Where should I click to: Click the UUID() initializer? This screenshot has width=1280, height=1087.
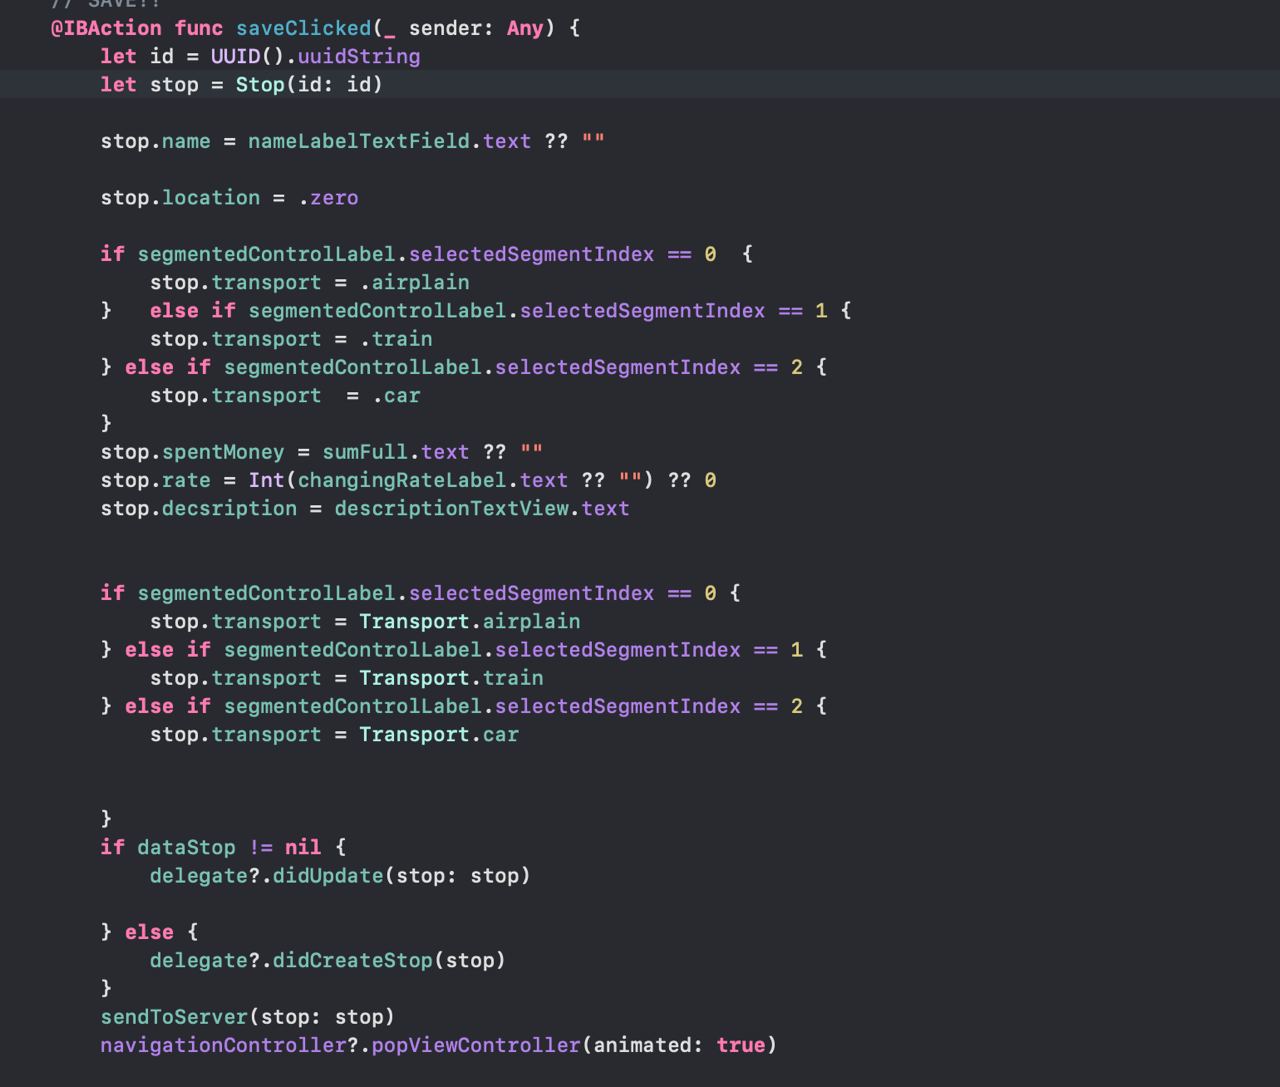[x=248, y=56]
